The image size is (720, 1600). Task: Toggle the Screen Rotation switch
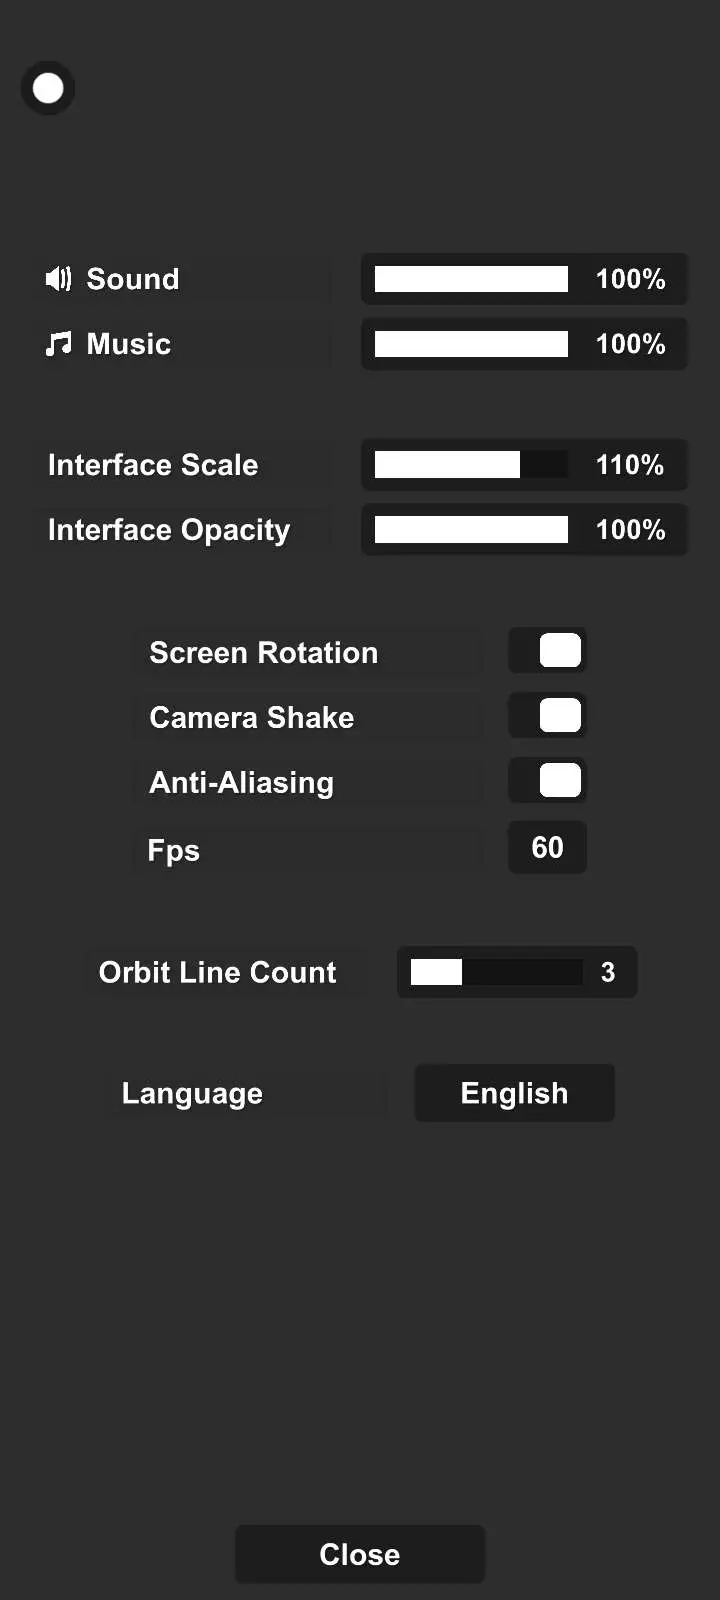[x=548, y=651]
